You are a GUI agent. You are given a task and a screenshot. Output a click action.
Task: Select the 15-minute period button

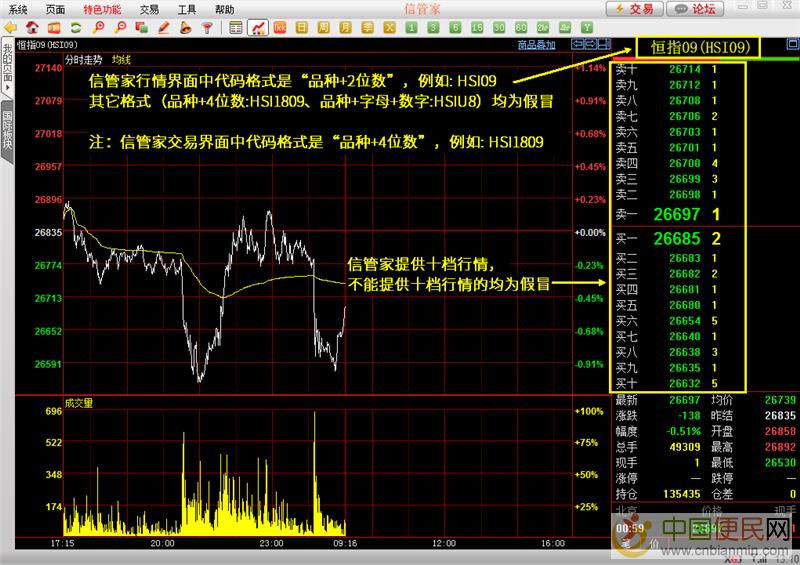click(477, 27)
